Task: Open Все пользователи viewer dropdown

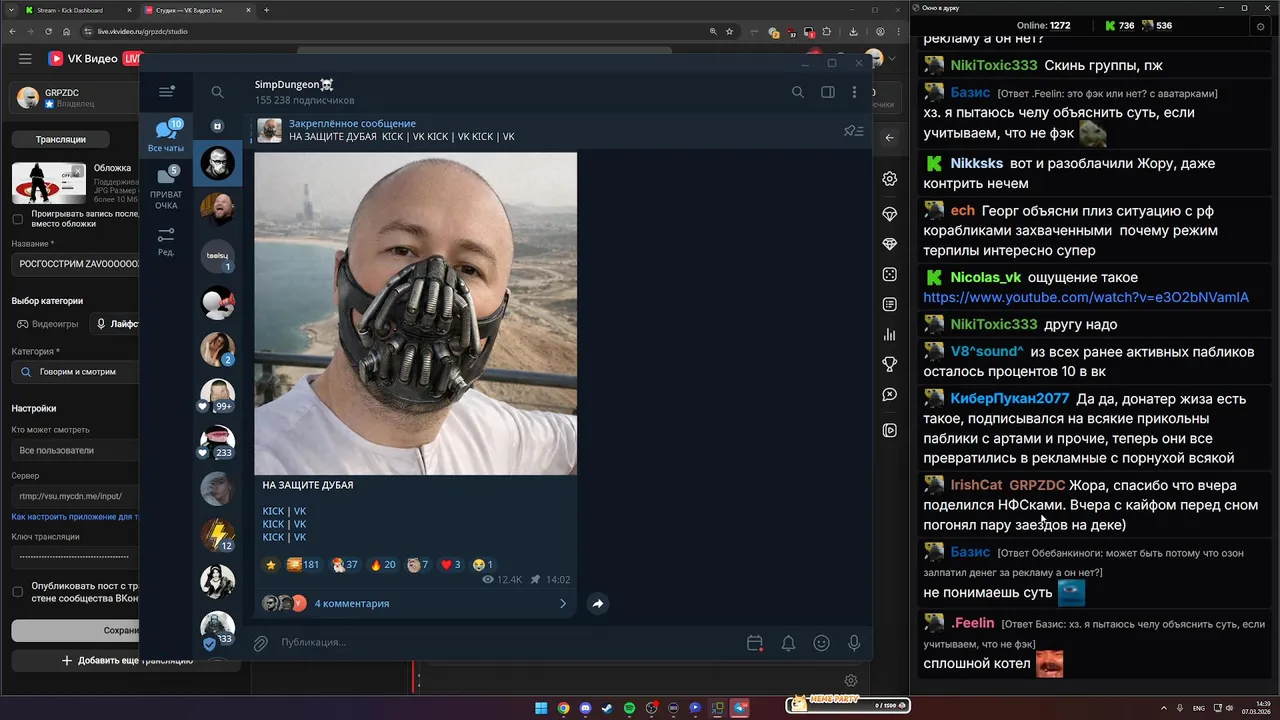Action: tap(76, 450)
